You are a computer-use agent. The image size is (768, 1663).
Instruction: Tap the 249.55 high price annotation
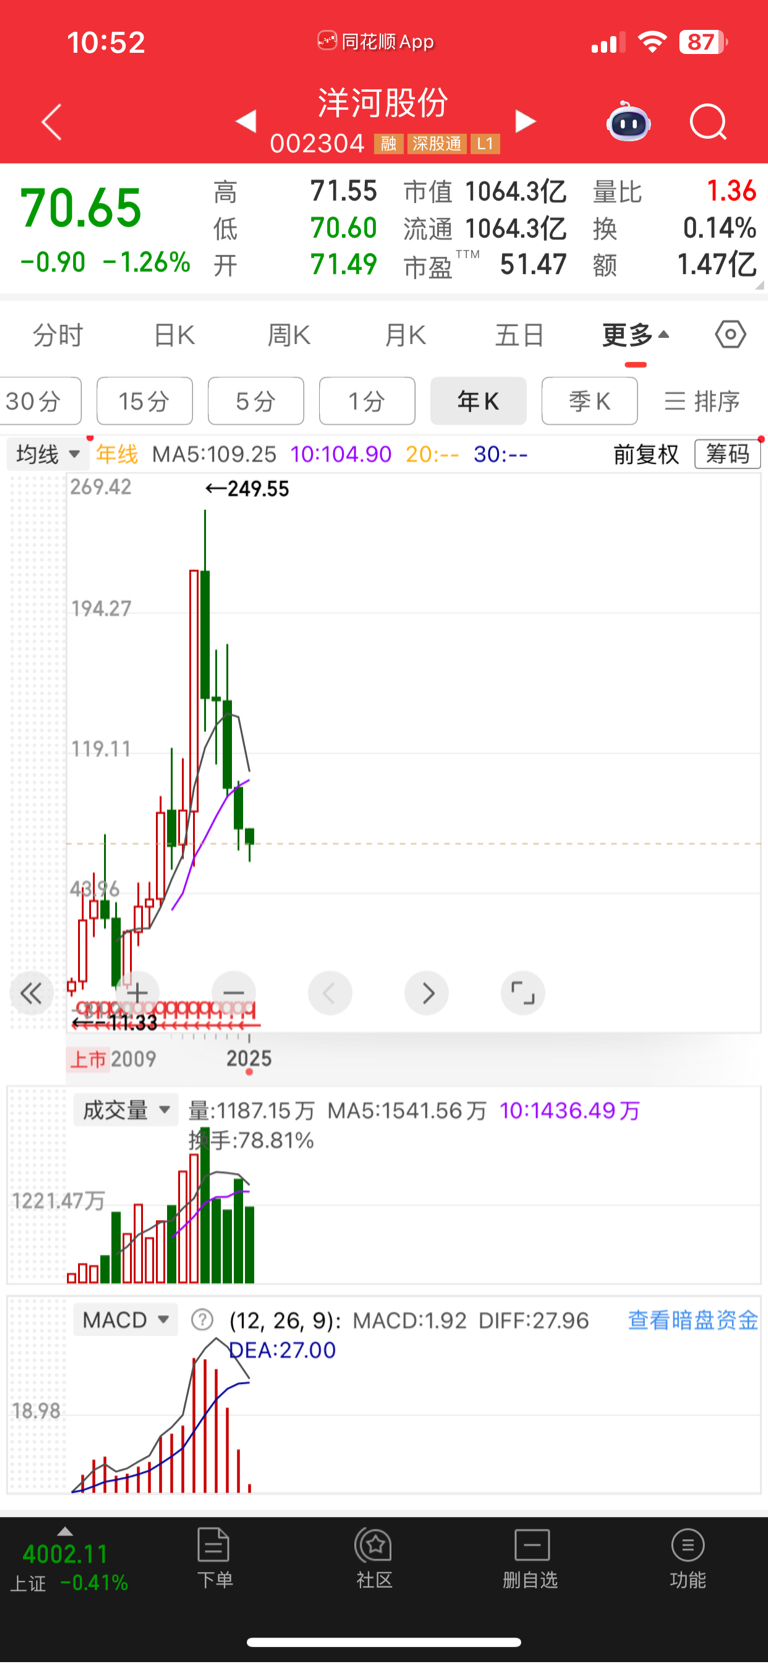[247, 489]
